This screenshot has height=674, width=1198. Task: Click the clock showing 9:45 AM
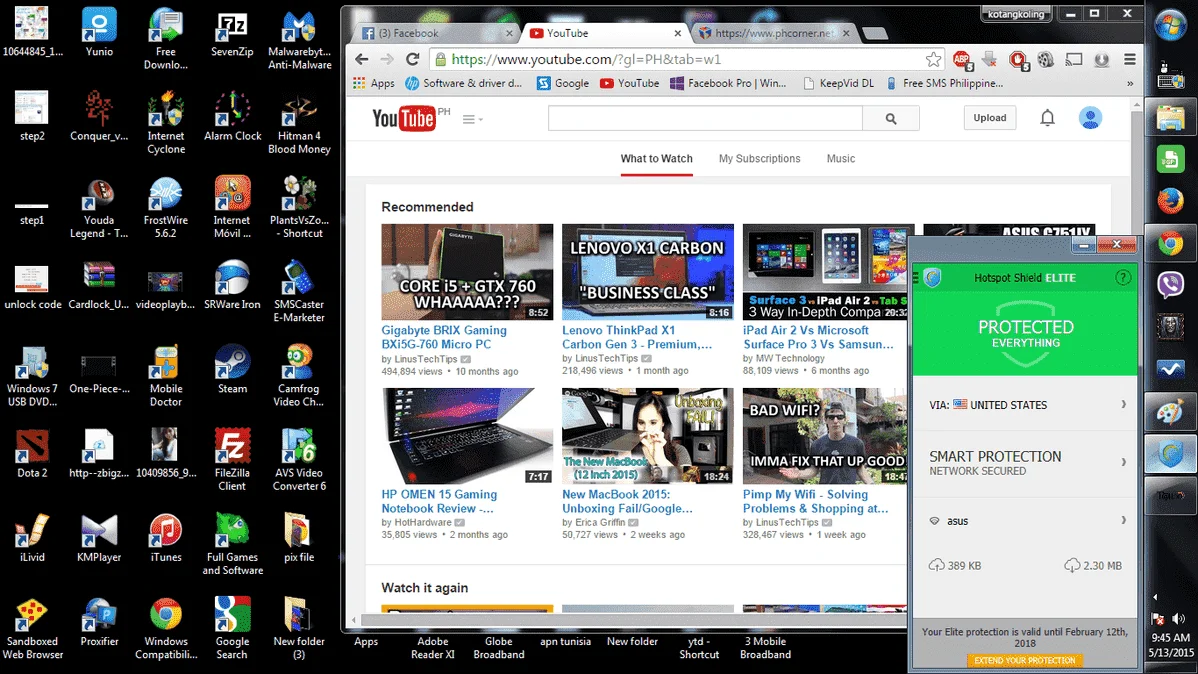tap(1170, 638)
